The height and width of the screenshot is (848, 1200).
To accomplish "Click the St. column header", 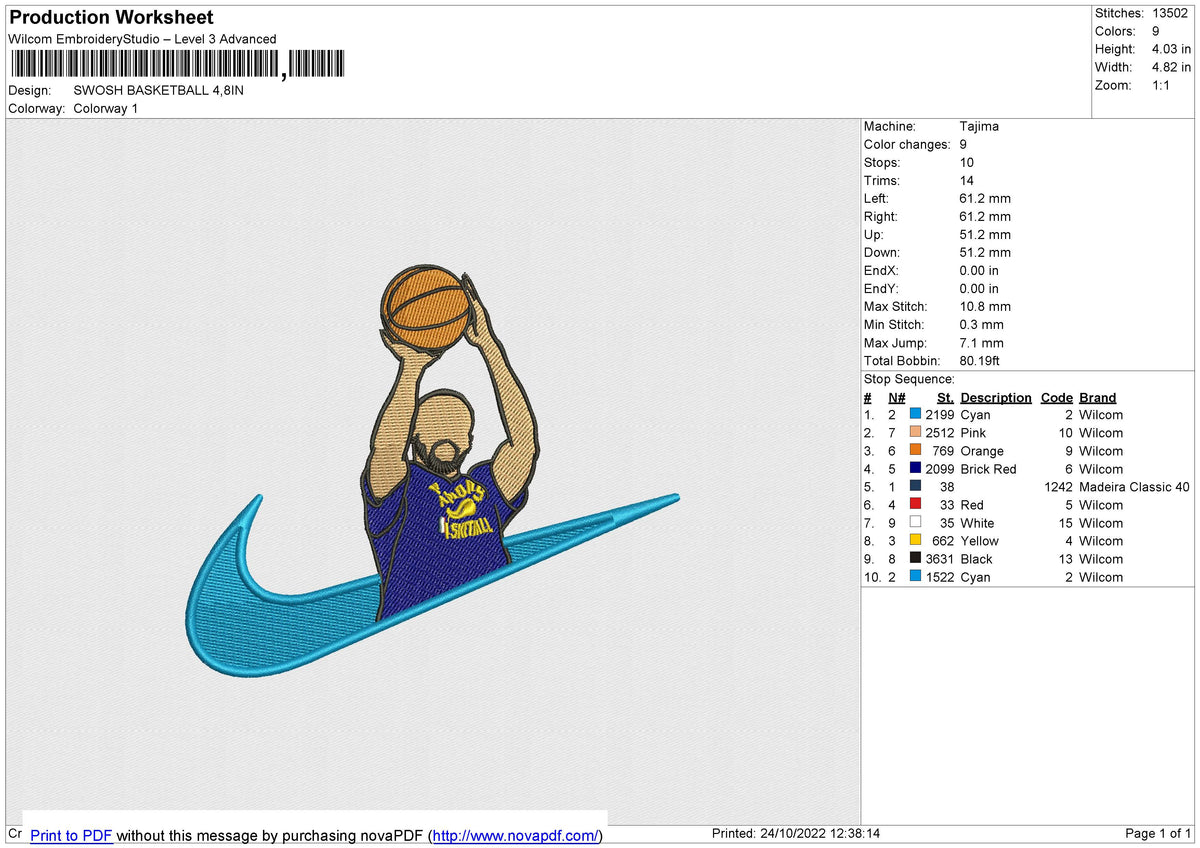I will pos(945,397).
